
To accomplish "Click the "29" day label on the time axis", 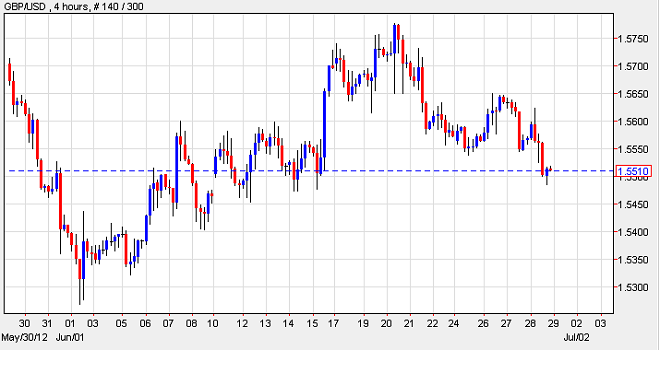I will [554, 323].
